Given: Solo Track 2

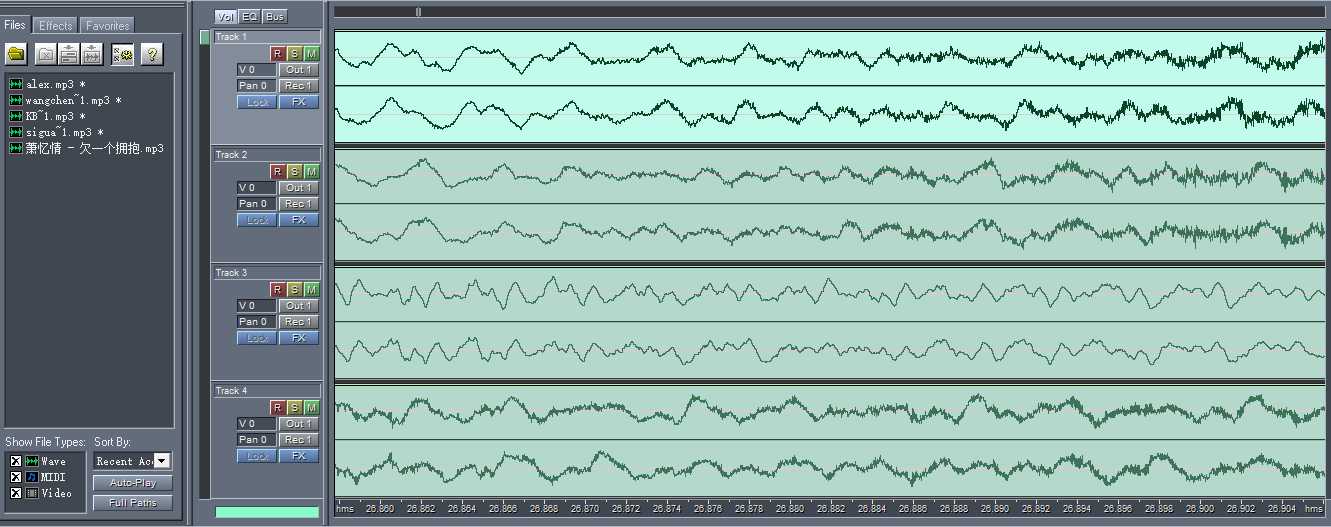Looking at the screenshot, I should pyautogui.click(x=294, y=172).
